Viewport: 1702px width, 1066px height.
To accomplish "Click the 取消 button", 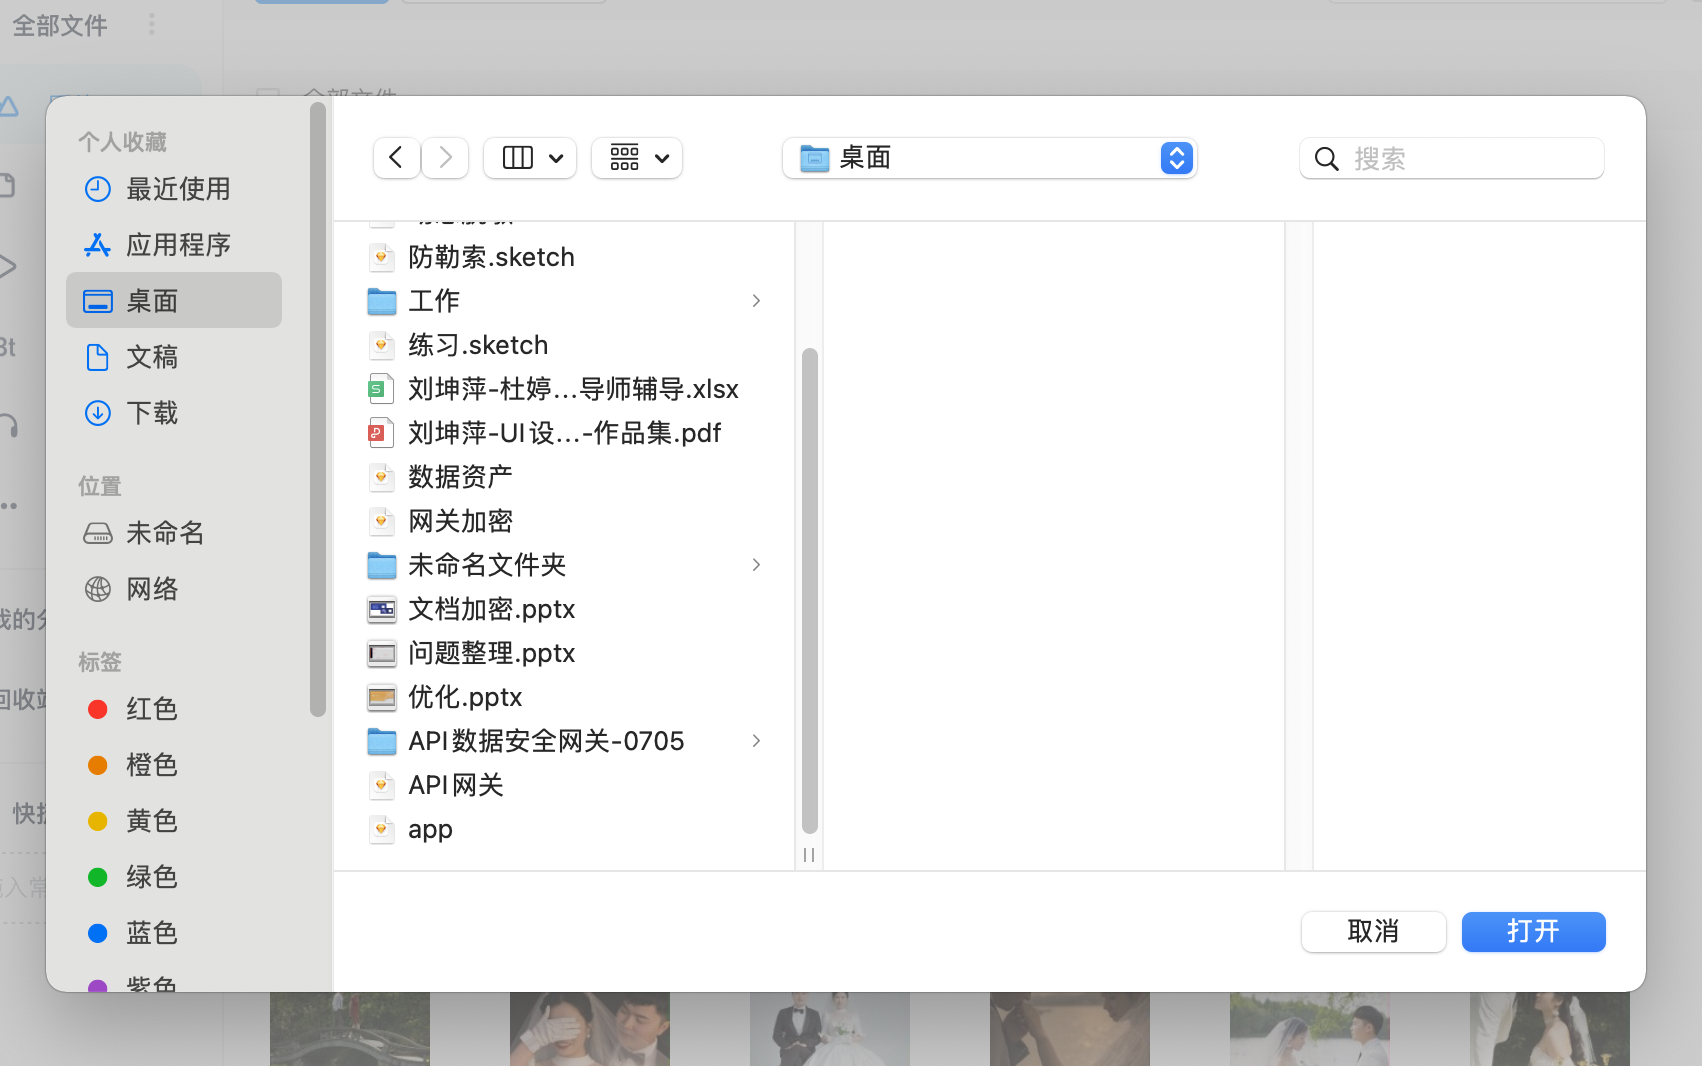I will pos(1373,932).
